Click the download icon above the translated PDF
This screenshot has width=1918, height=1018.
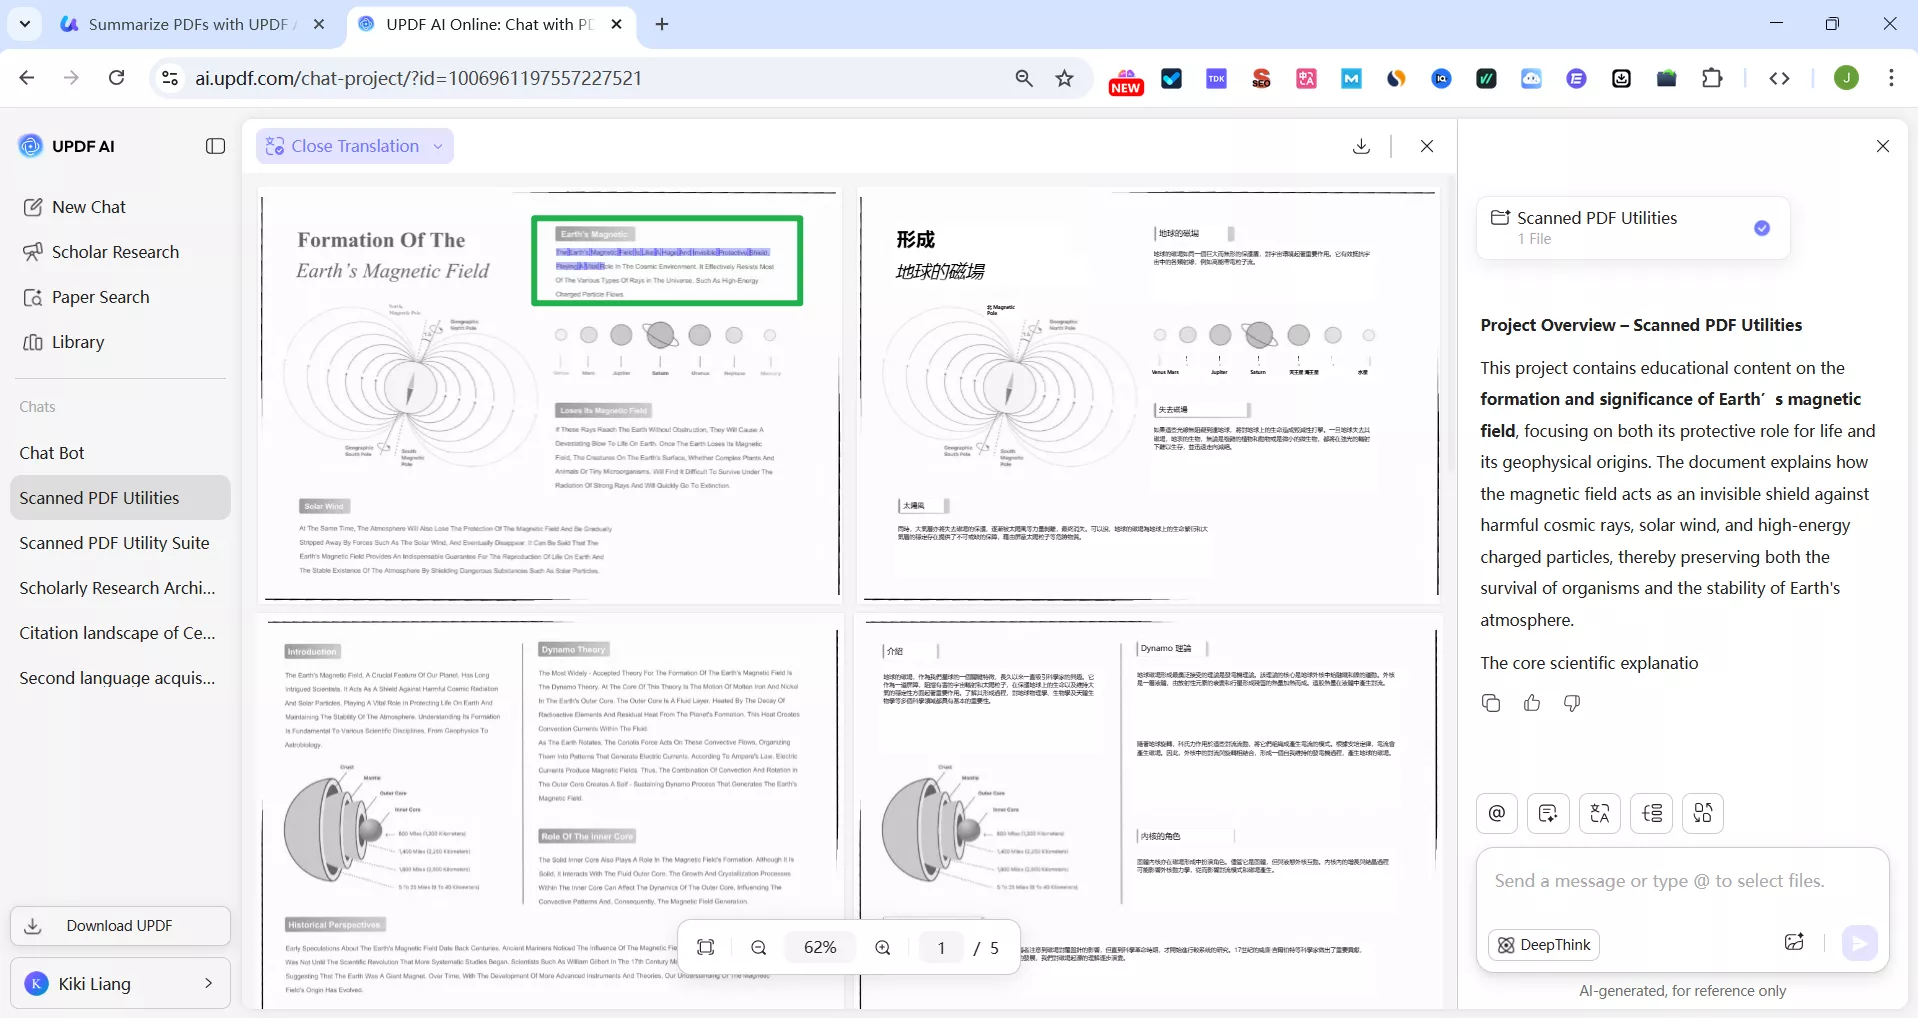pyautogui.click(x=1360, y=146)
